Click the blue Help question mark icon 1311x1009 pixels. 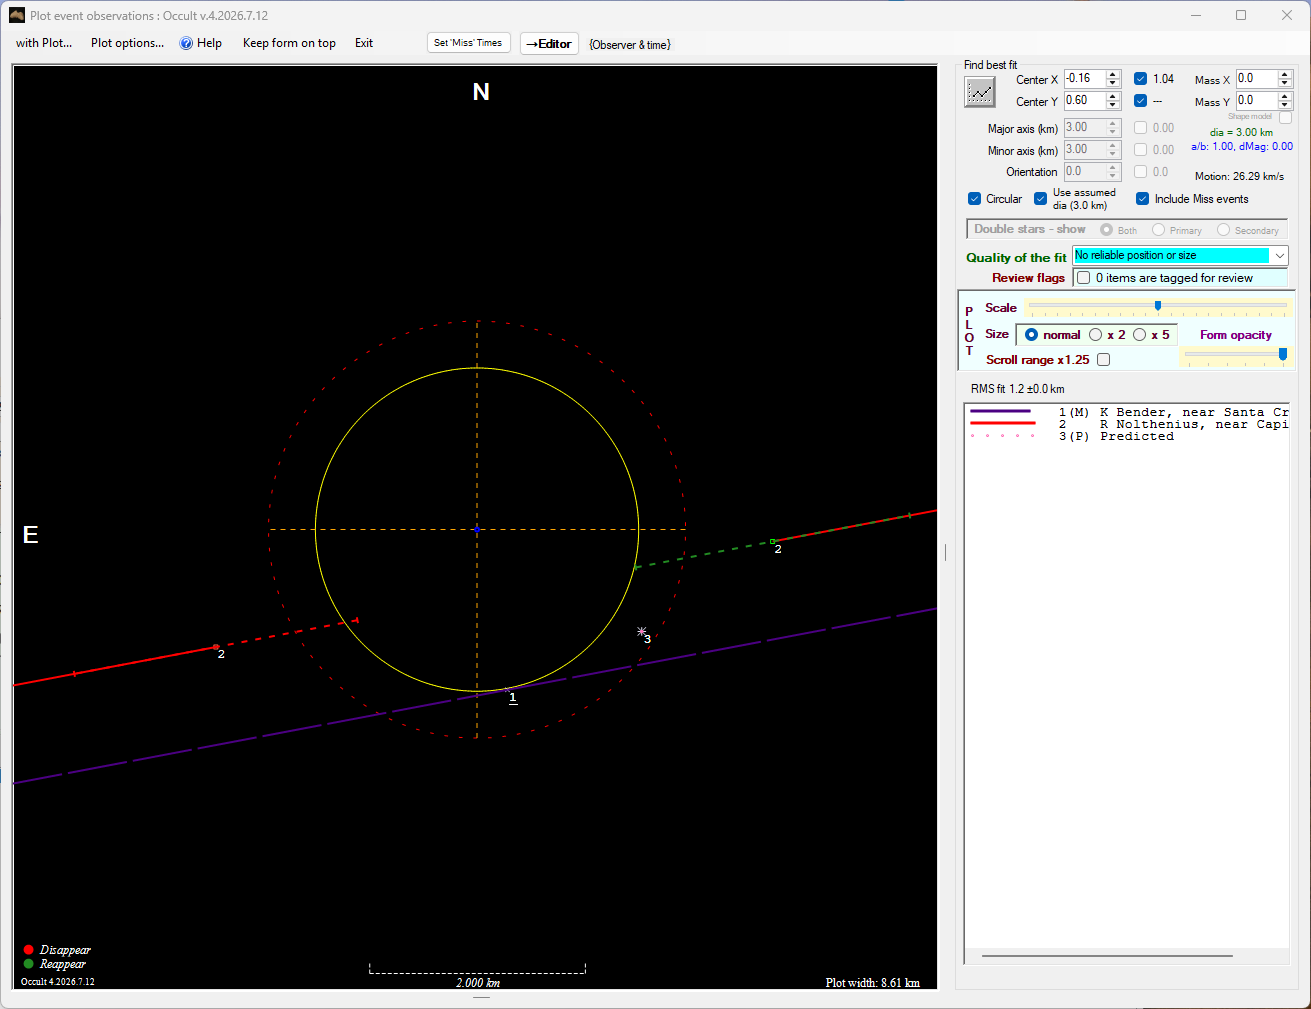point(186,43)
